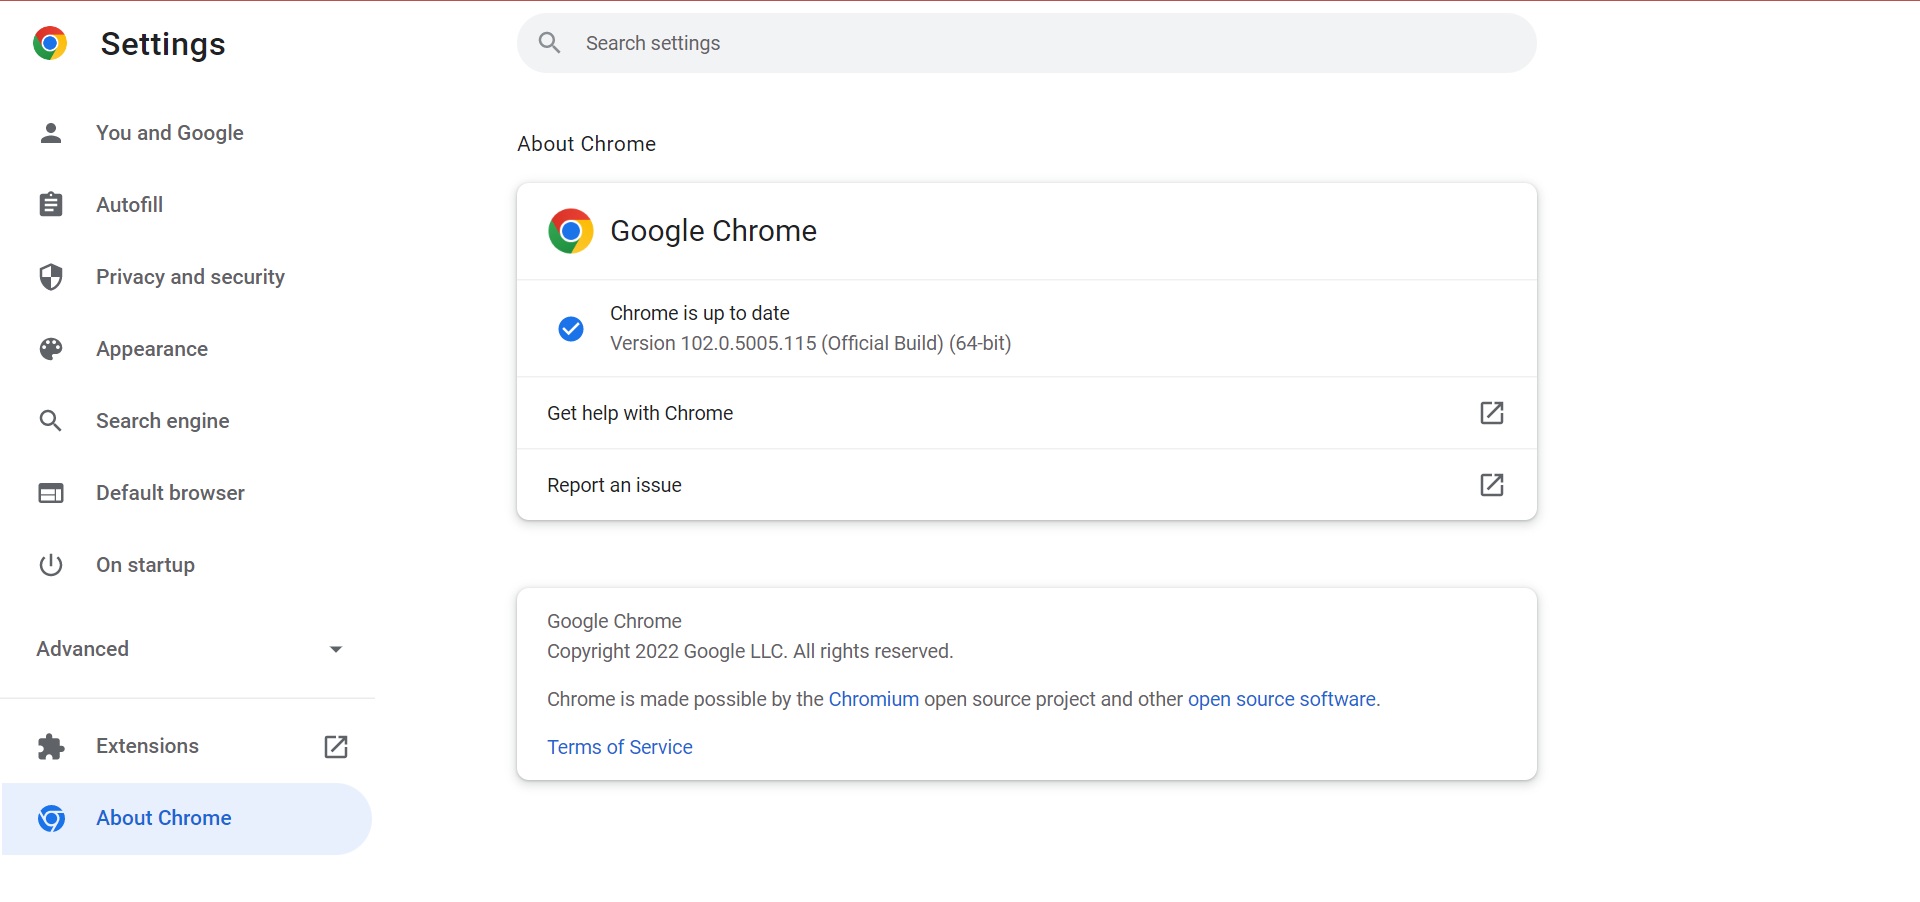Open Get help with Chrome
Viewport: 1920px width, 902px height.
pyautogui.click(x=1027, y=413)
